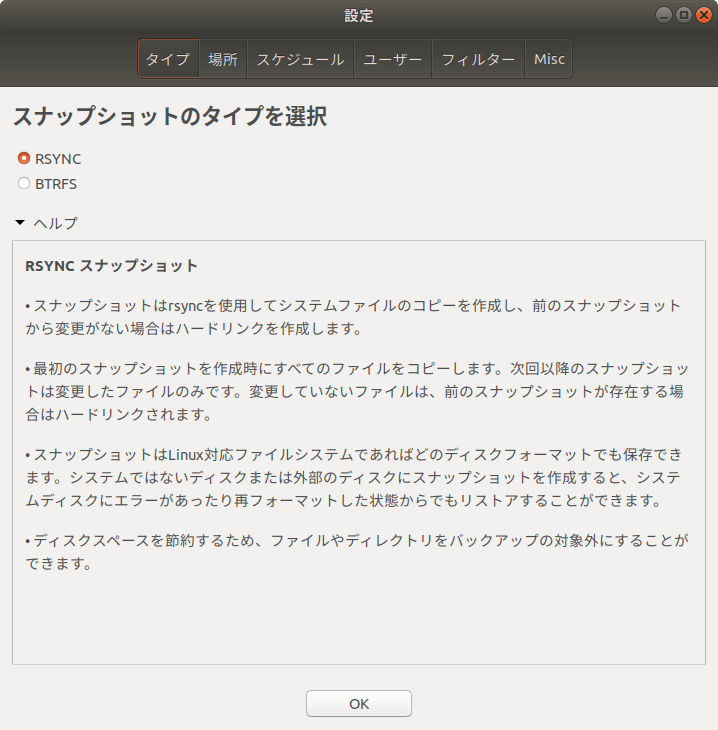Click the help paragraph starting 最初のスナップショット
Screen dimensions: 718x730
click(357, 391)
